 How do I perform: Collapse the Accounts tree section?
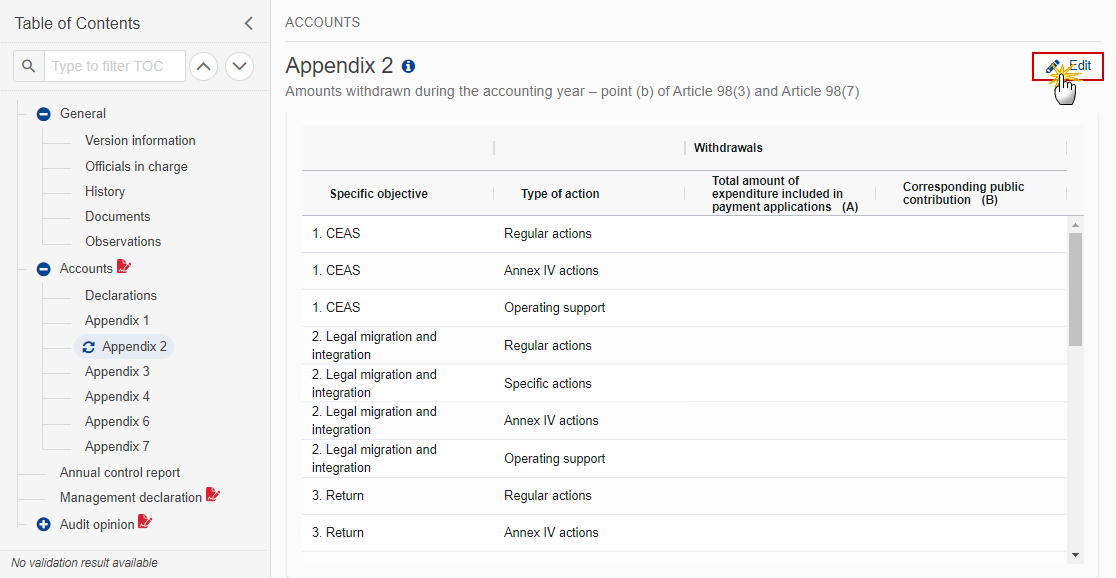[x=43, y=269]
